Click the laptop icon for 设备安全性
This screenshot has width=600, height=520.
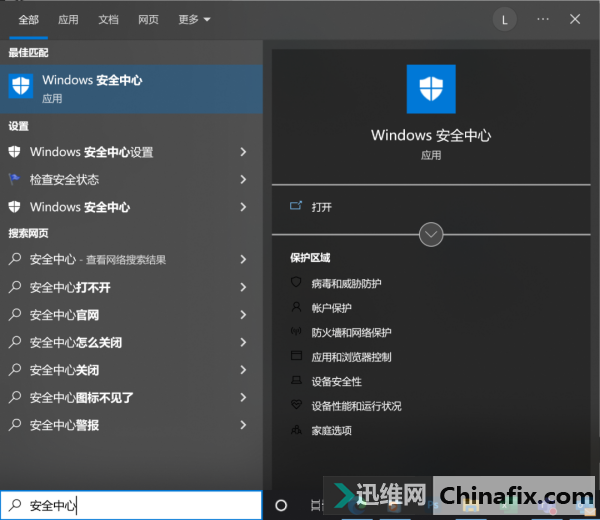click(x=296, y=380)
